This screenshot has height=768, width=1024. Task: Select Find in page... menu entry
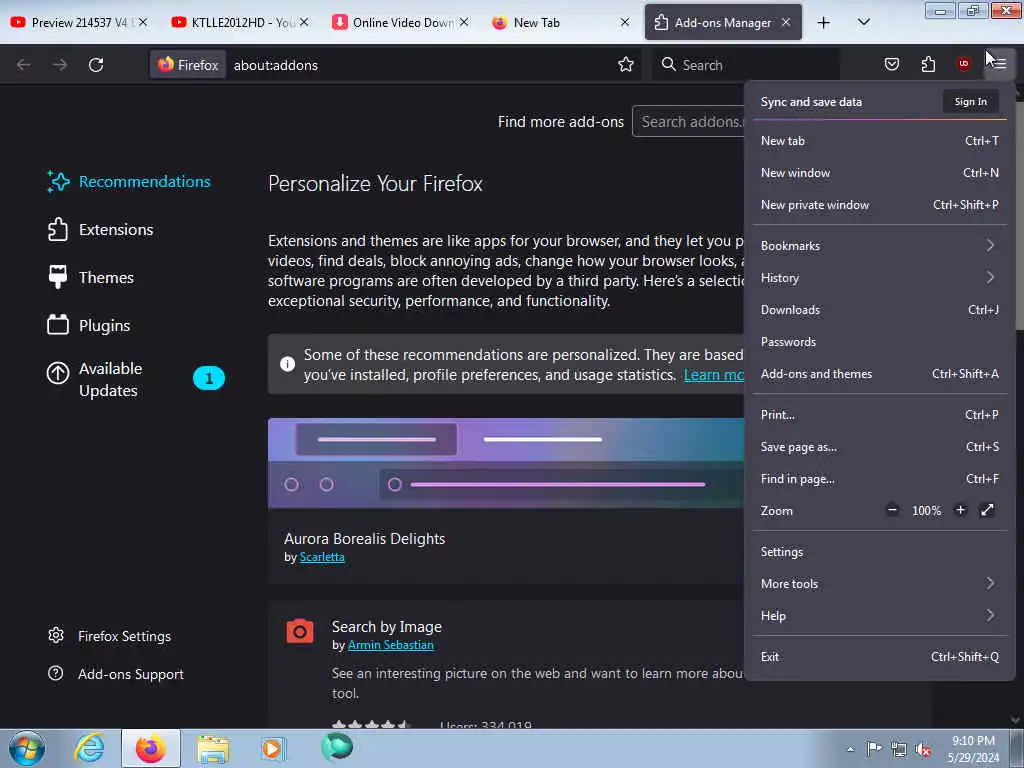pos(879,479)
